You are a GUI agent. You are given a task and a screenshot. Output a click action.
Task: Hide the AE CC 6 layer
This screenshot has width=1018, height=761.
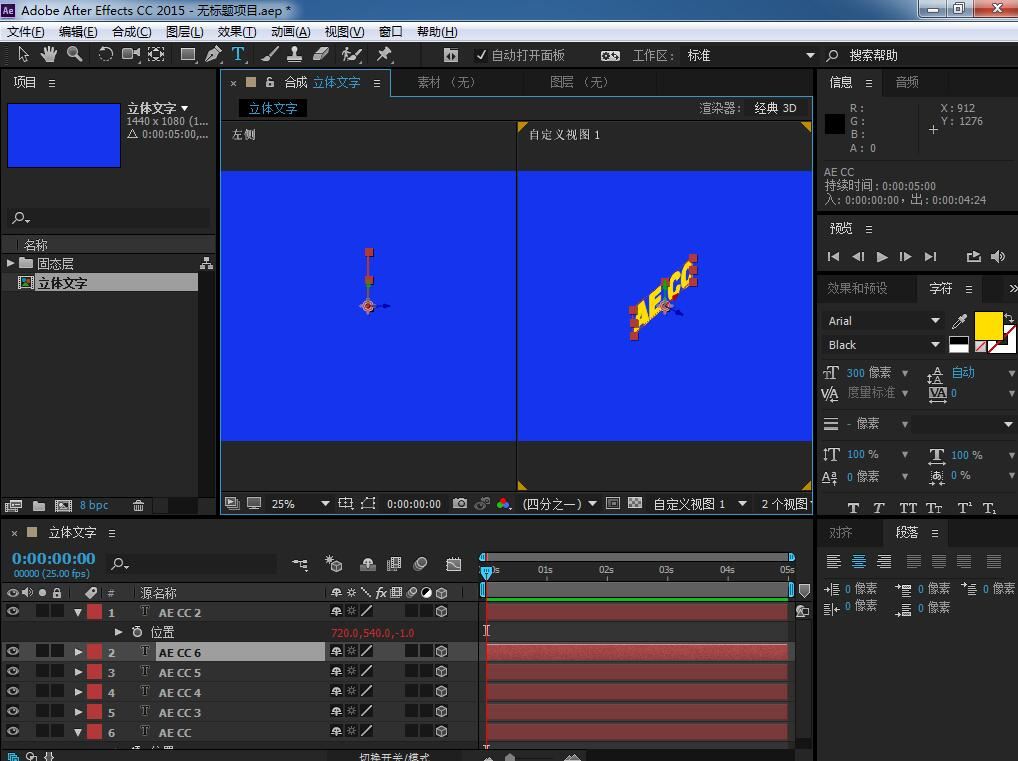click(x=12, y=651)
